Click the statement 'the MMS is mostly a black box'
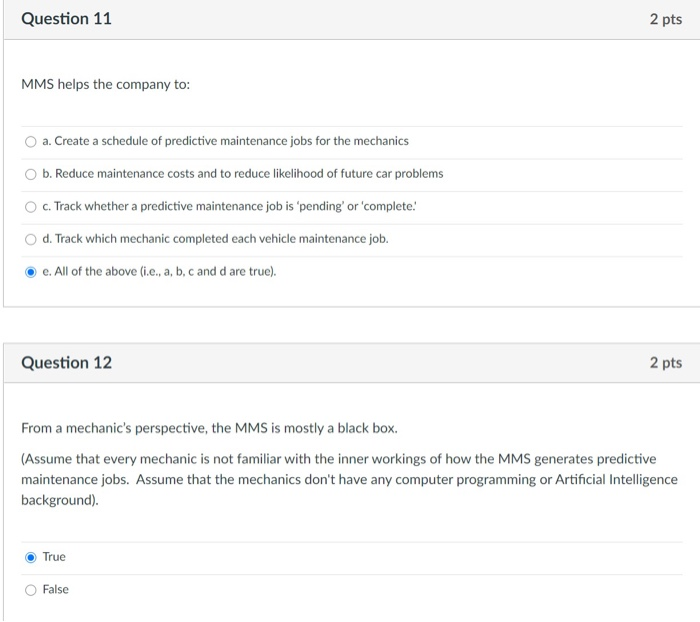The image size is (700, 622). pos(304,428)
